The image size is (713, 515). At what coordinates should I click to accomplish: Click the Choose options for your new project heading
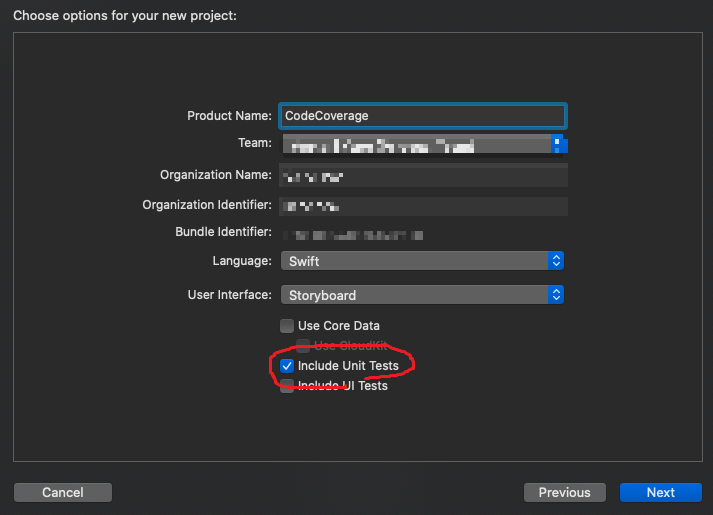click(125, 15)
